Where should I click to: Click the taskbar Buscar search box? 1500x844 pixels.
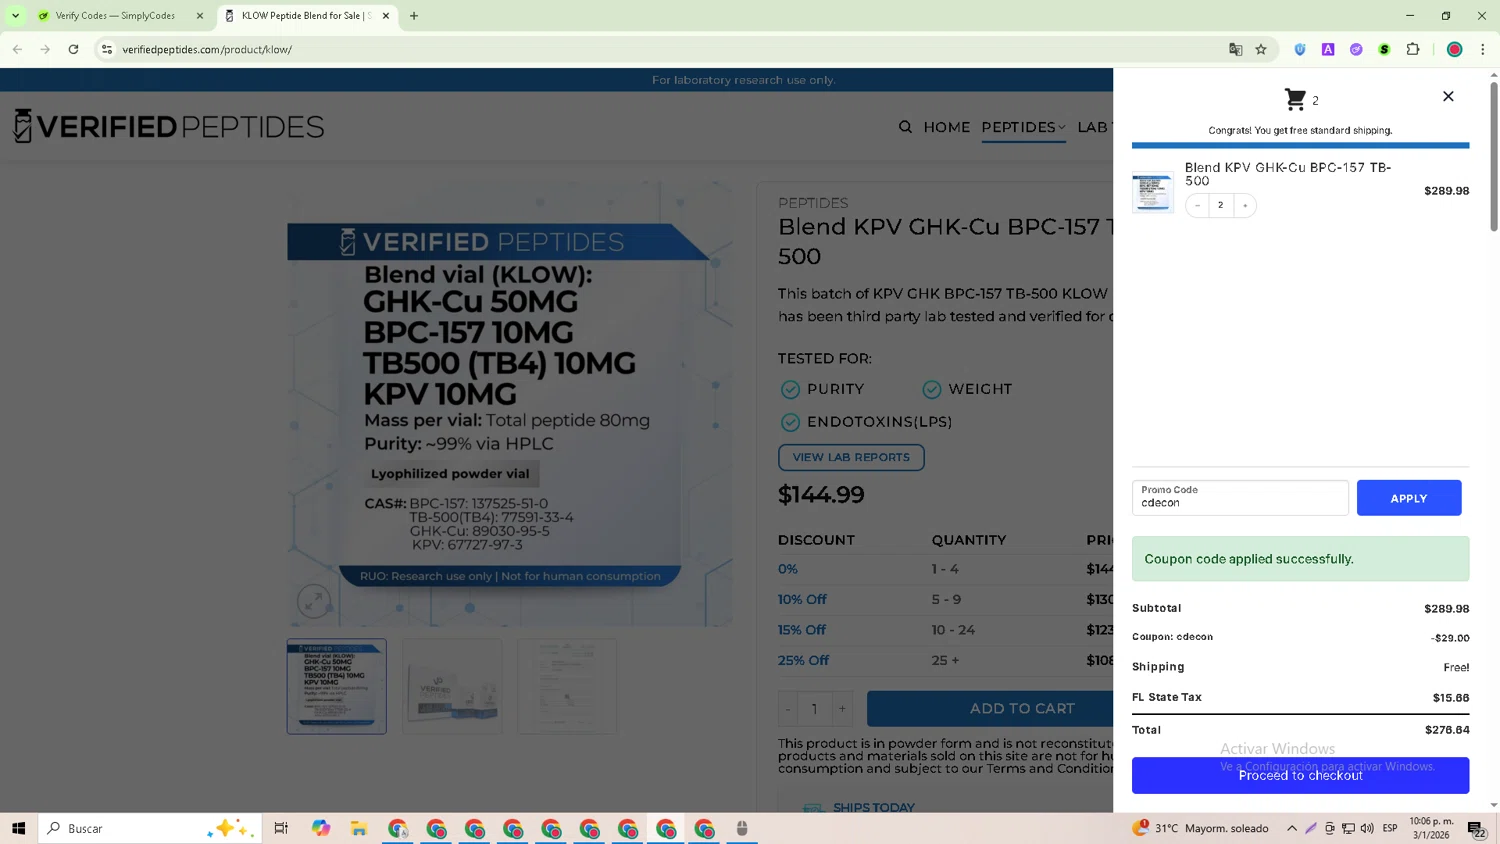point(150,828)
